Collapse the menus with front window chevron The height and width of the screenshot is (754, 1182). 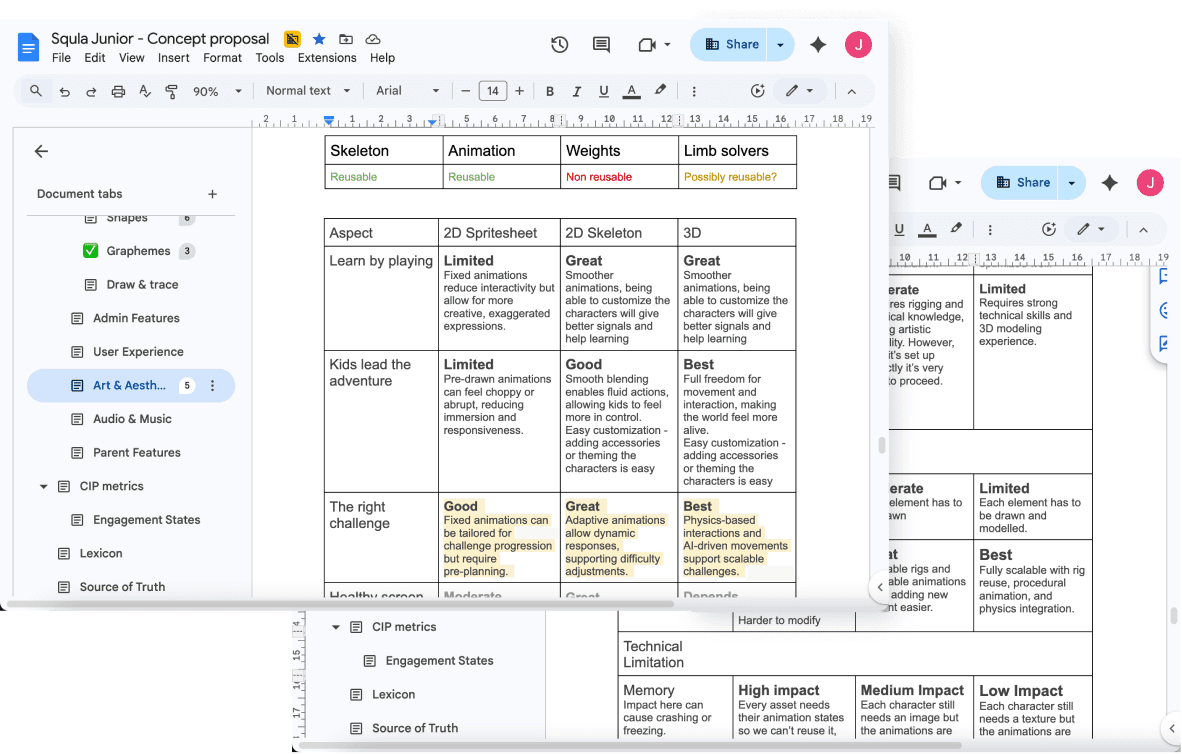pyautogui.click(x=852, y=91)
